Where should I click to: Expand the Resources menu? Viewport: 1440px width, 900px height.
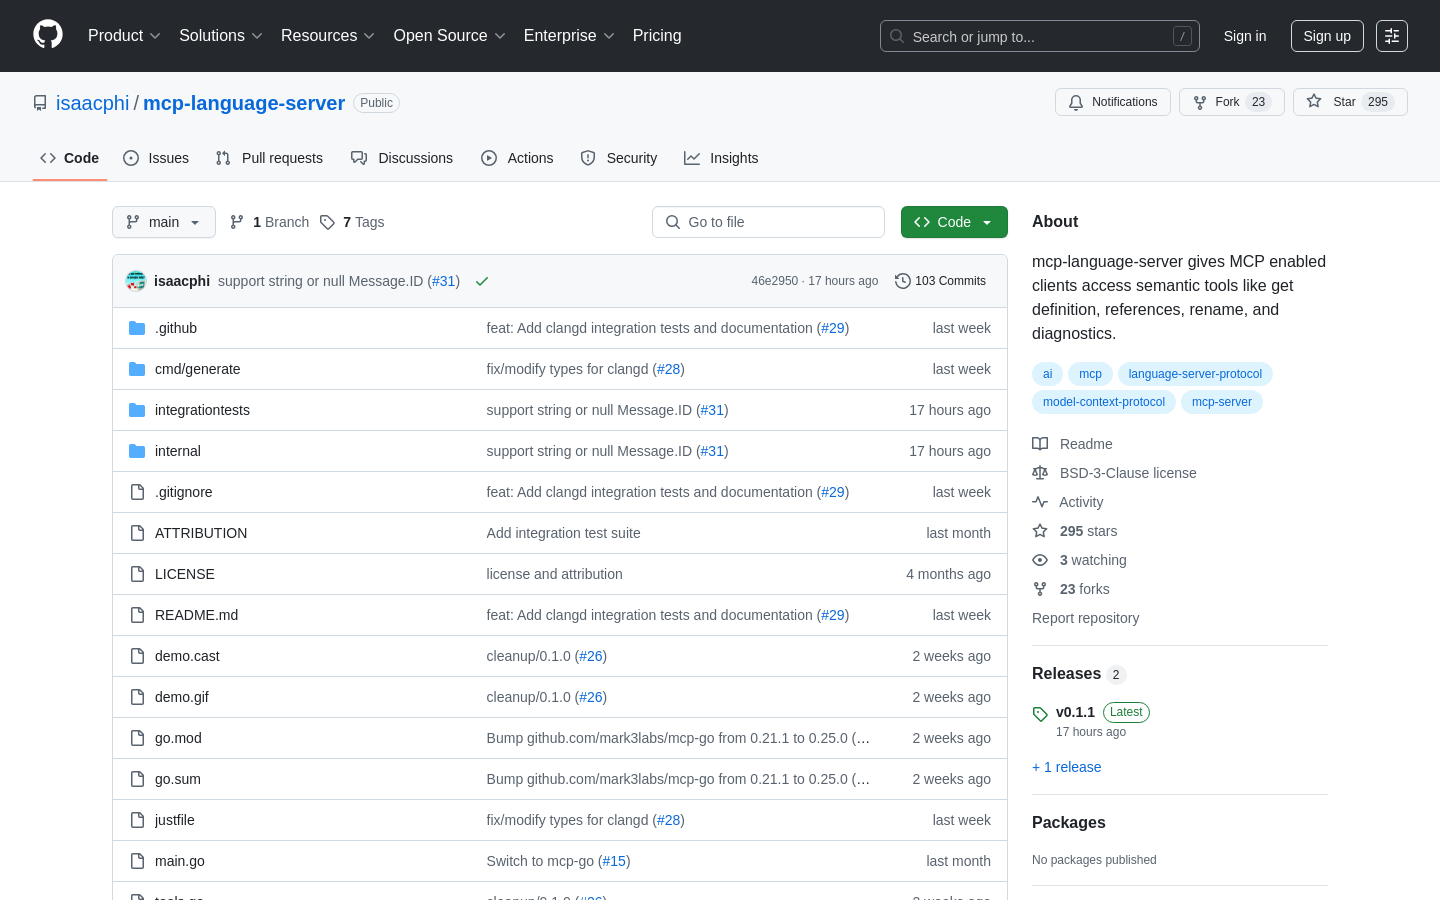[328, 35]
